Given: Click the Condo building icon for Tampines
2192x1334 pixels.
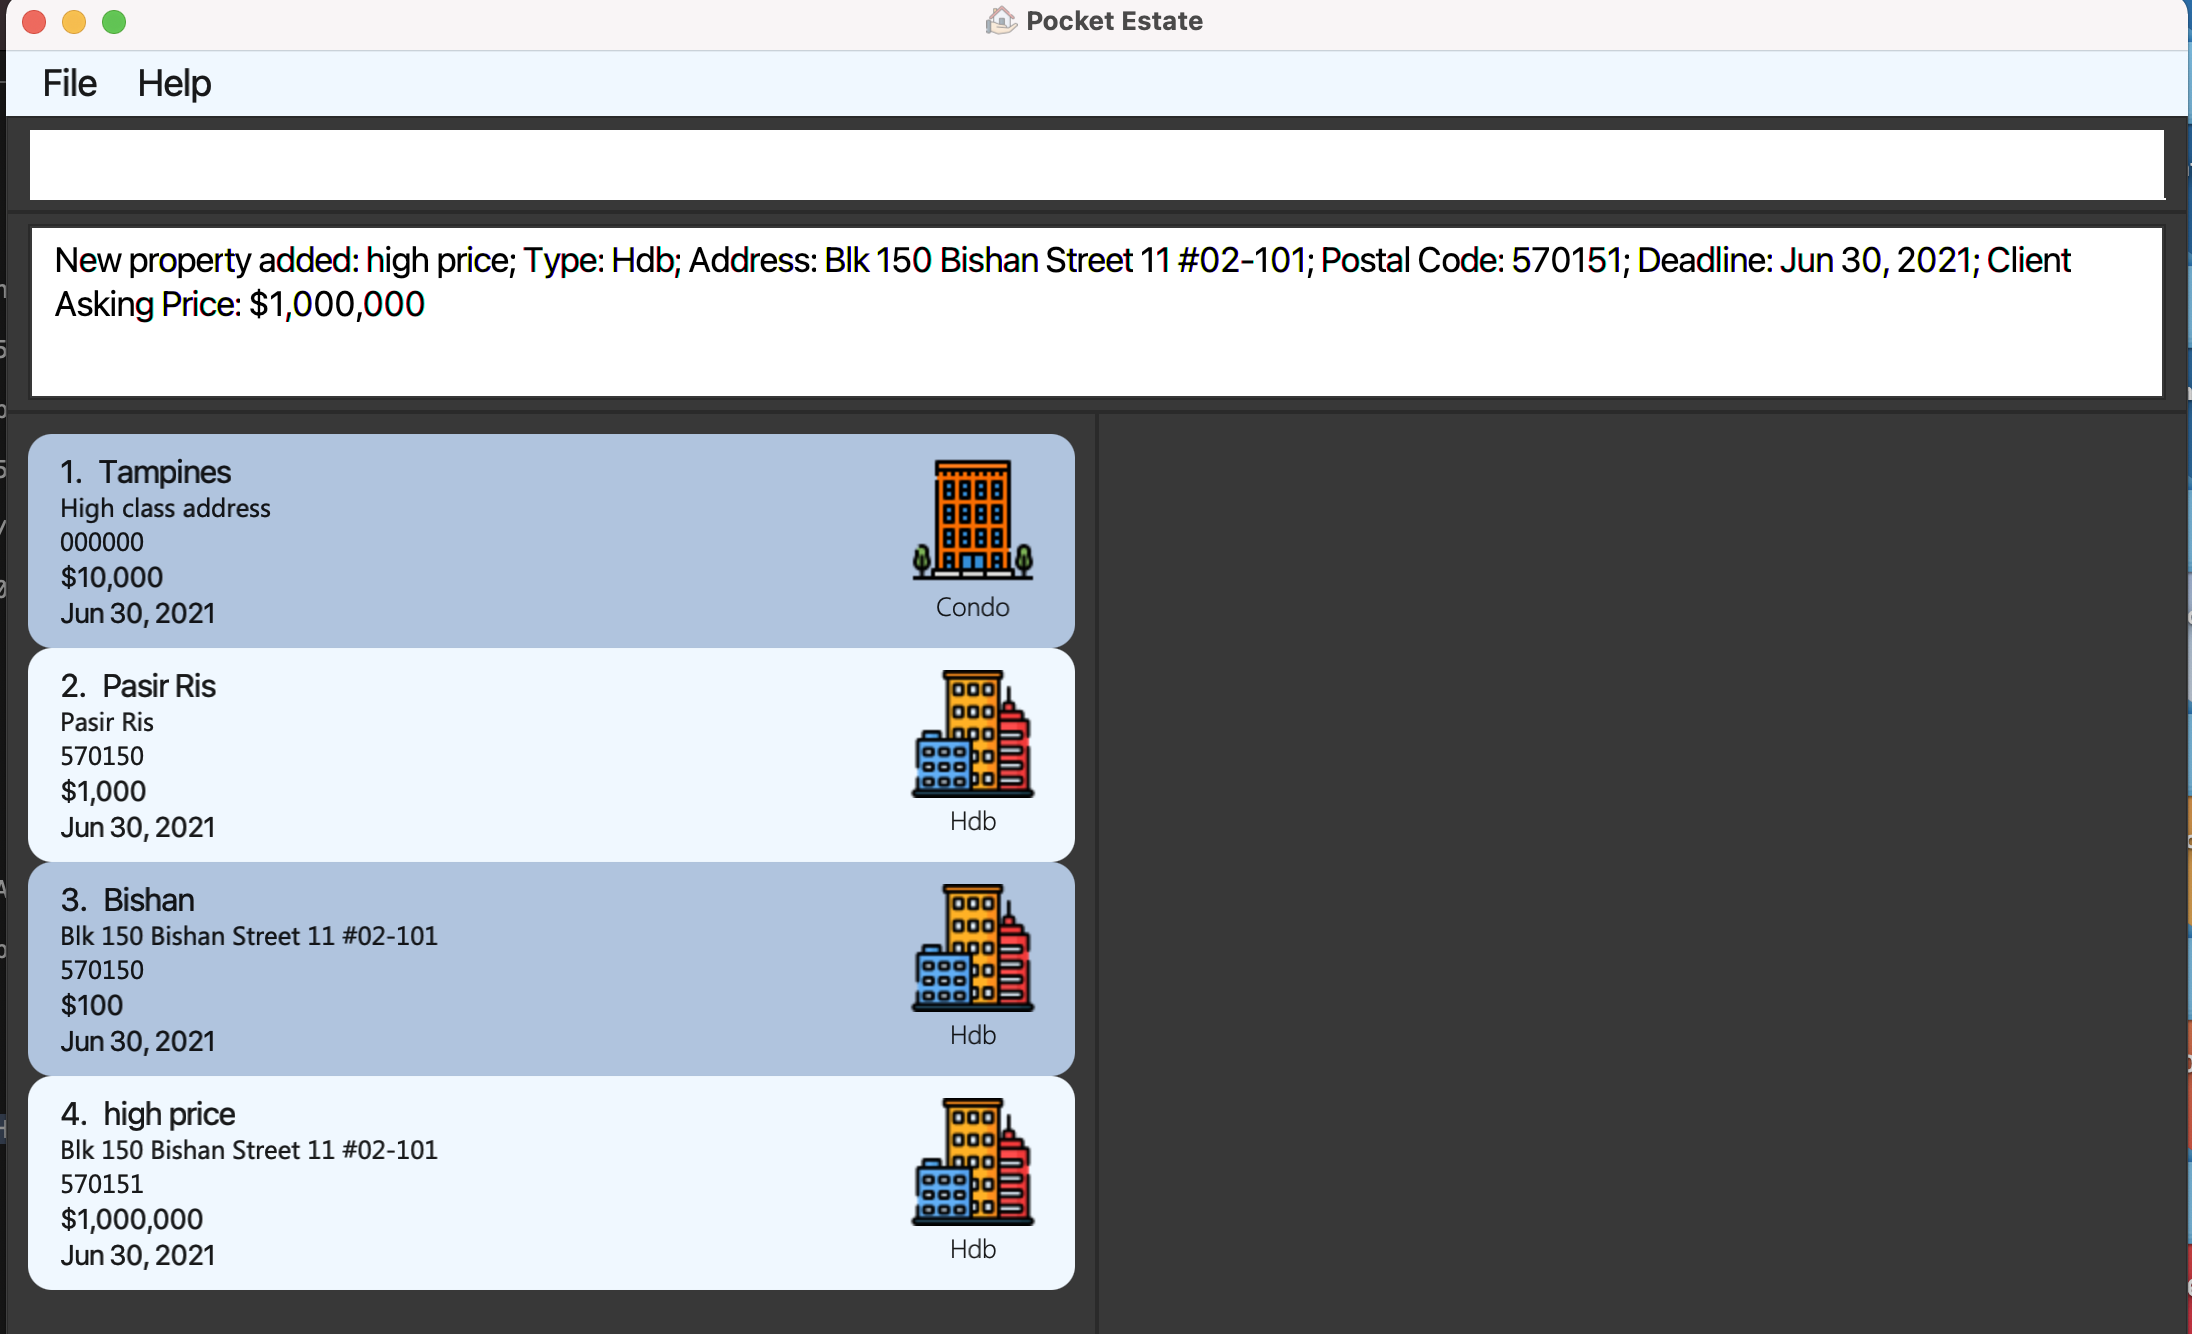Looking at the screenshot, I should pyautogui.click(x=973, y=520).
